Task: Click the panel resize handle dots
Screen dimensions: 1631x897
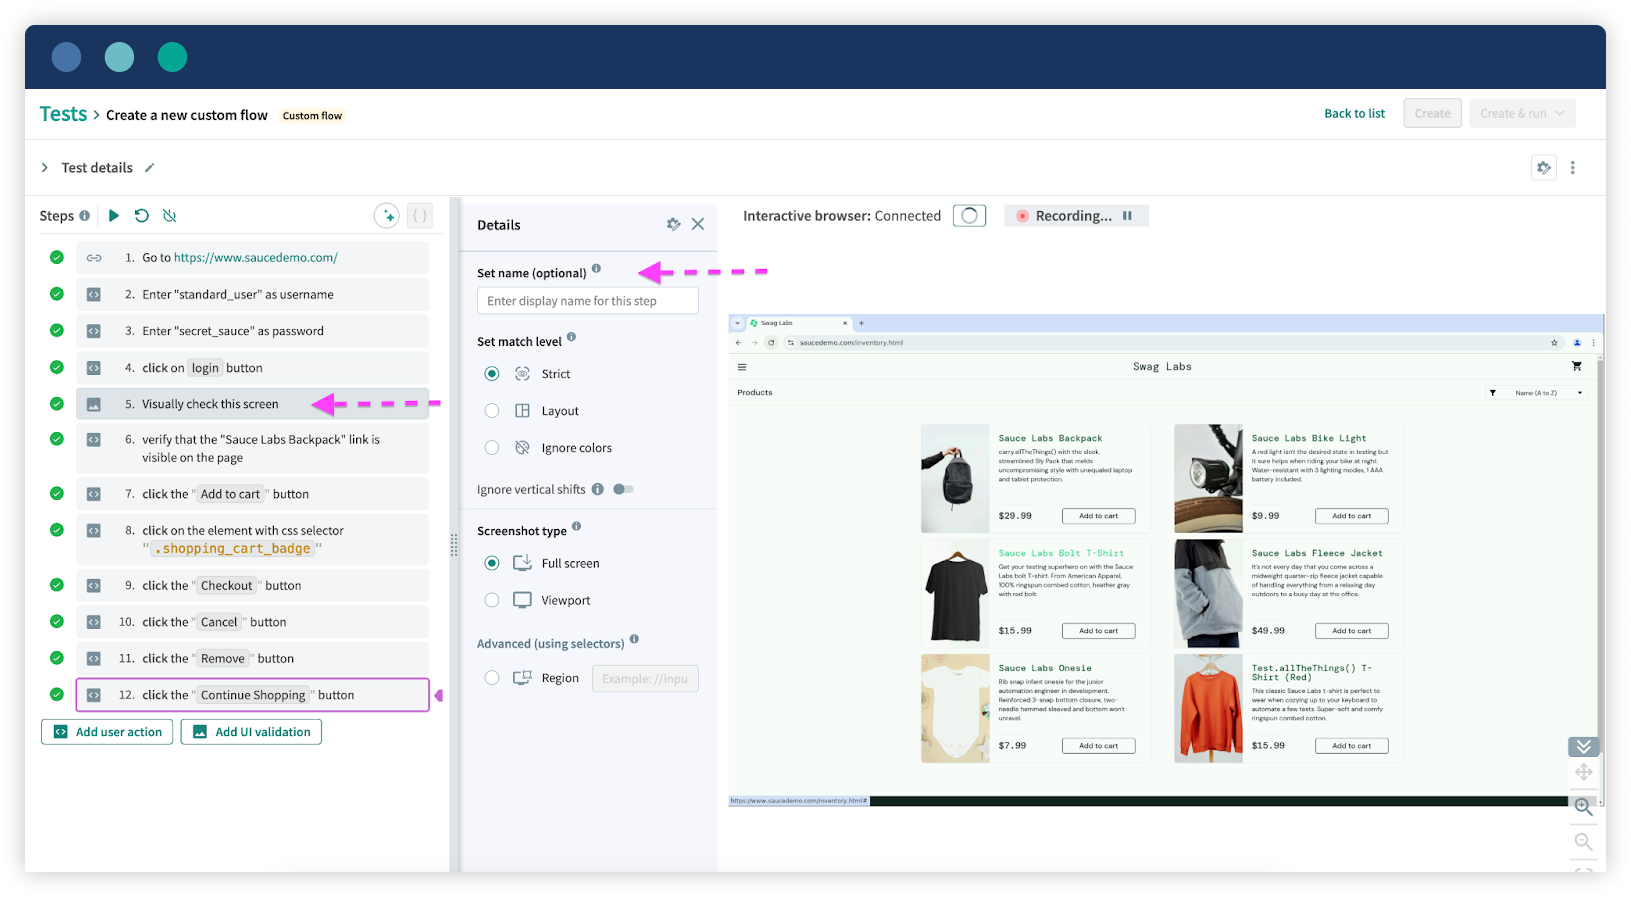Action: 454,544
